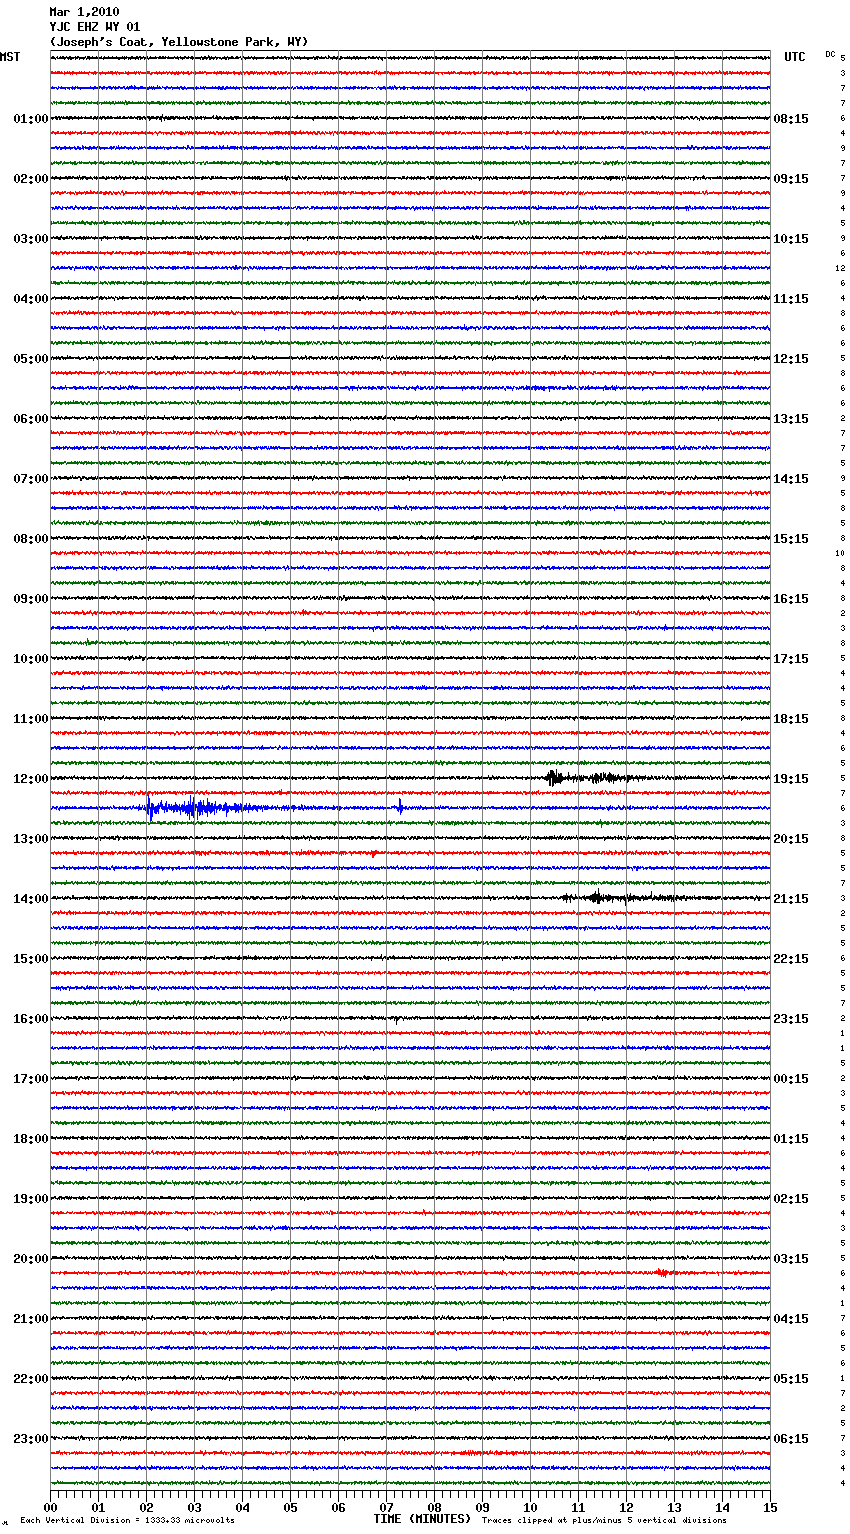Click the 08:15 UTC time label

791,119
